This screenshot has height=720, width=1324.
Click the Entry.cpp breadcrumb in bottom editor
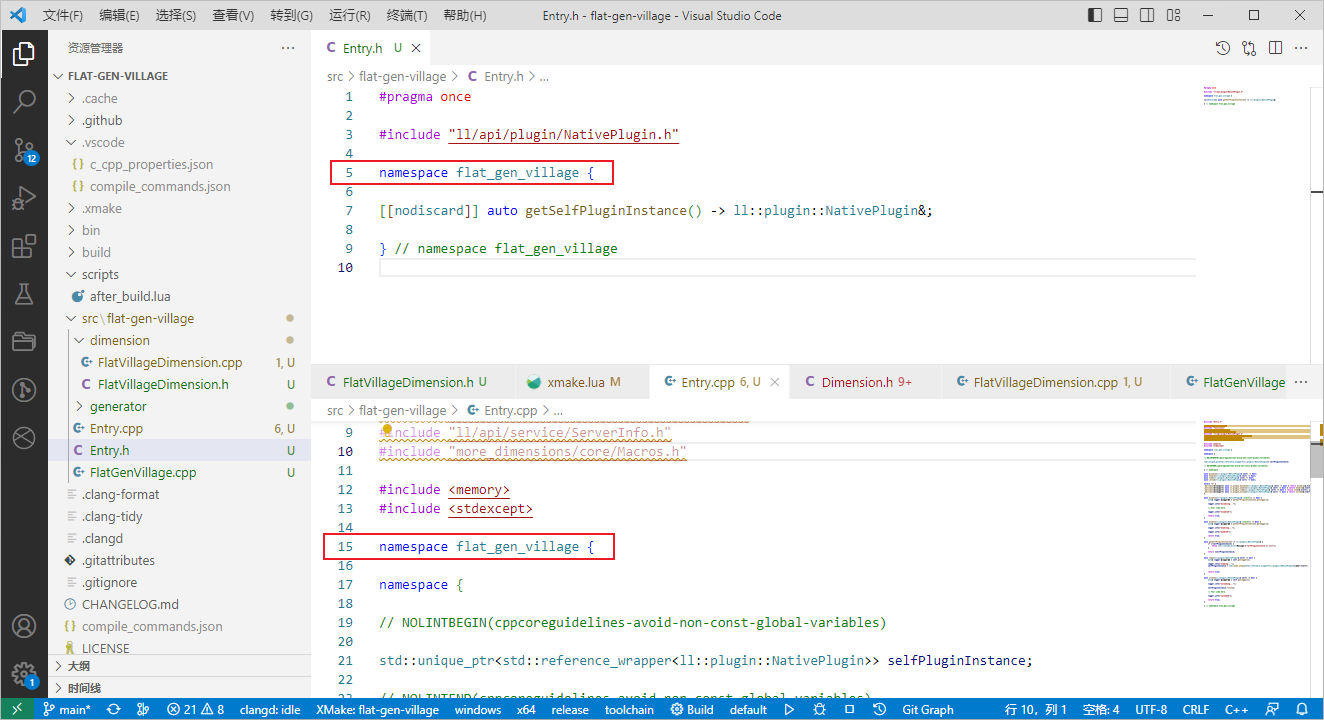(501, 410)
